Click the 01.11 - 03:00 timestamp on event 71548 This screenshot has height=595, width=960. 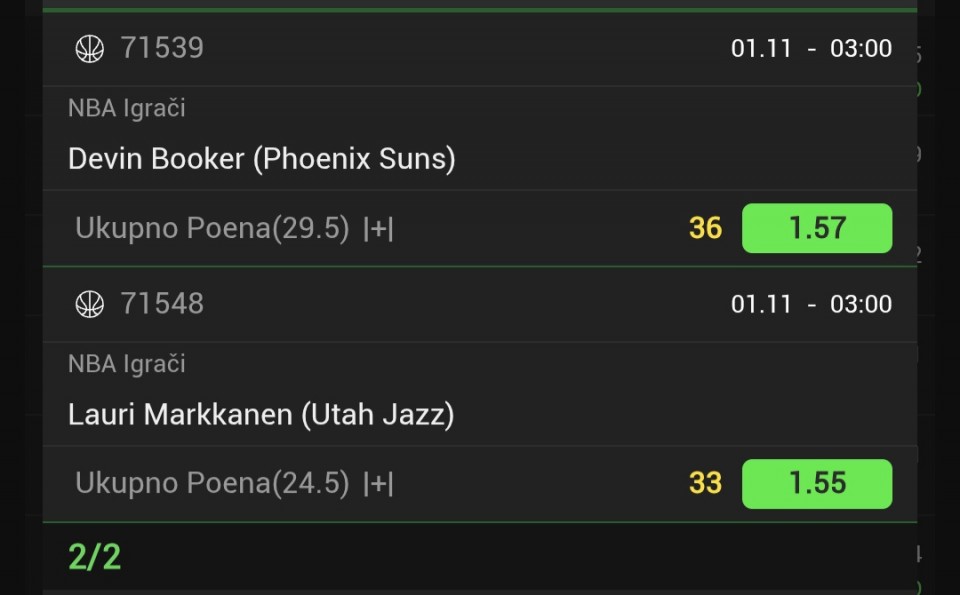[x=811, y=304]
